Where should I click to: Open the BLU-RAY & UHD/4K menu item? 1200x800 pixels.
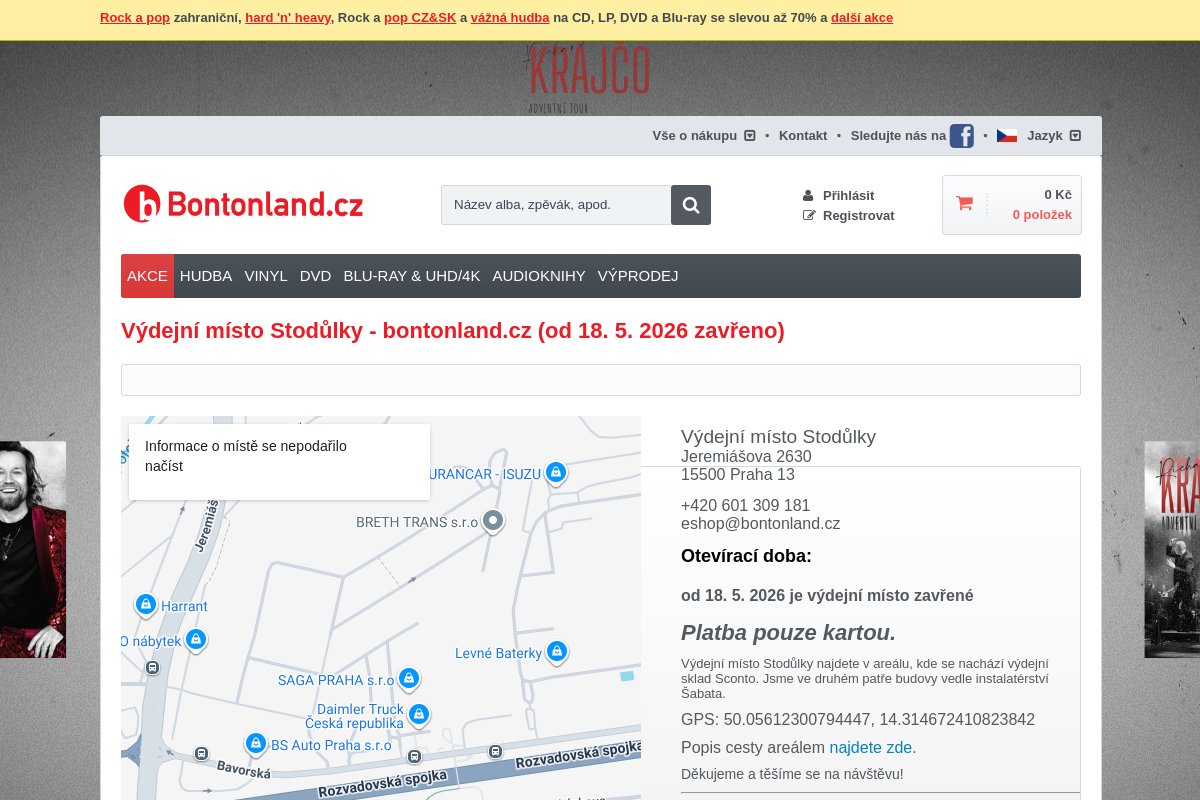pyautogui.click(x=412, y=276)
